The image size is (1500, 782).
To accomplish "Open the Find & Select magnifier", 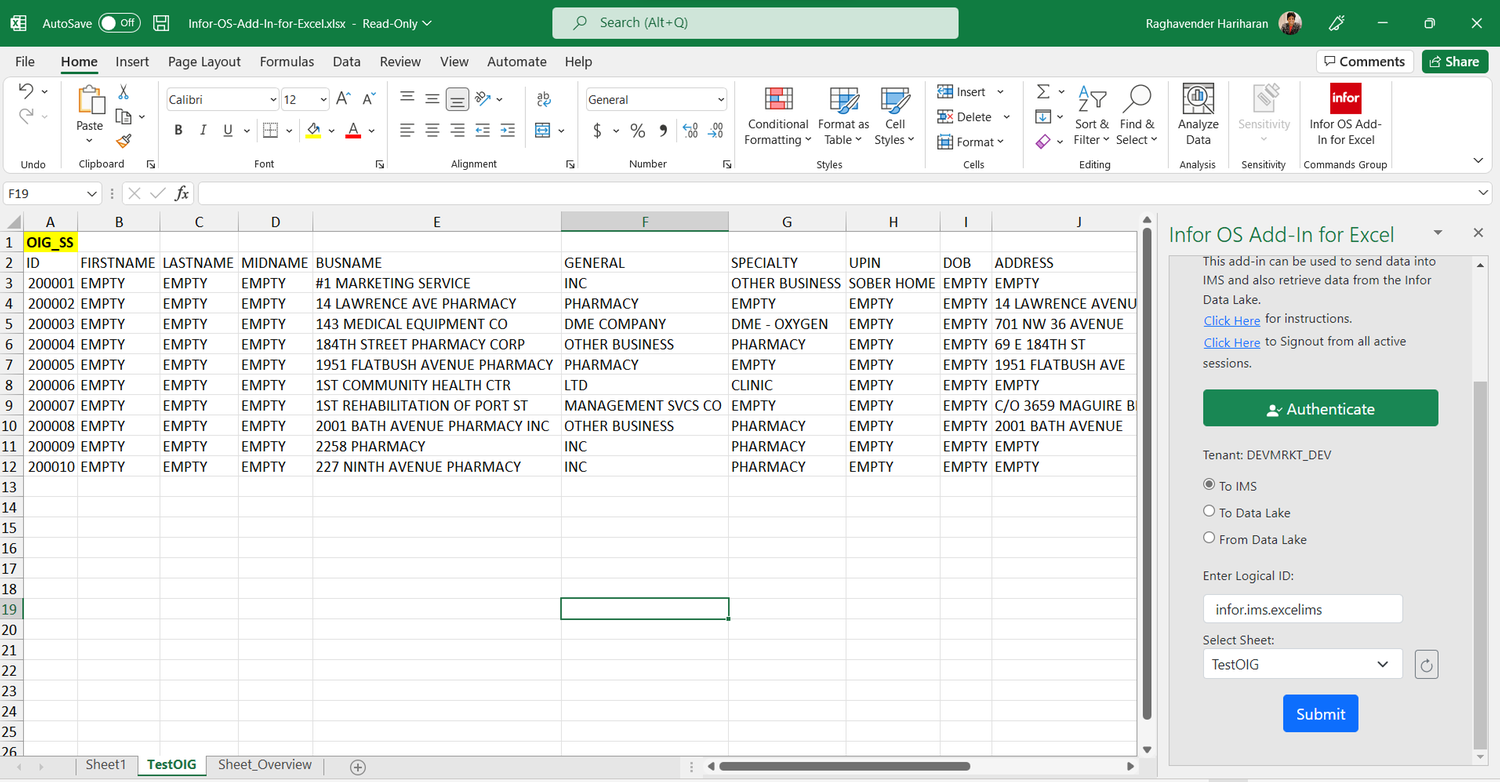I will pos(1136,116).
